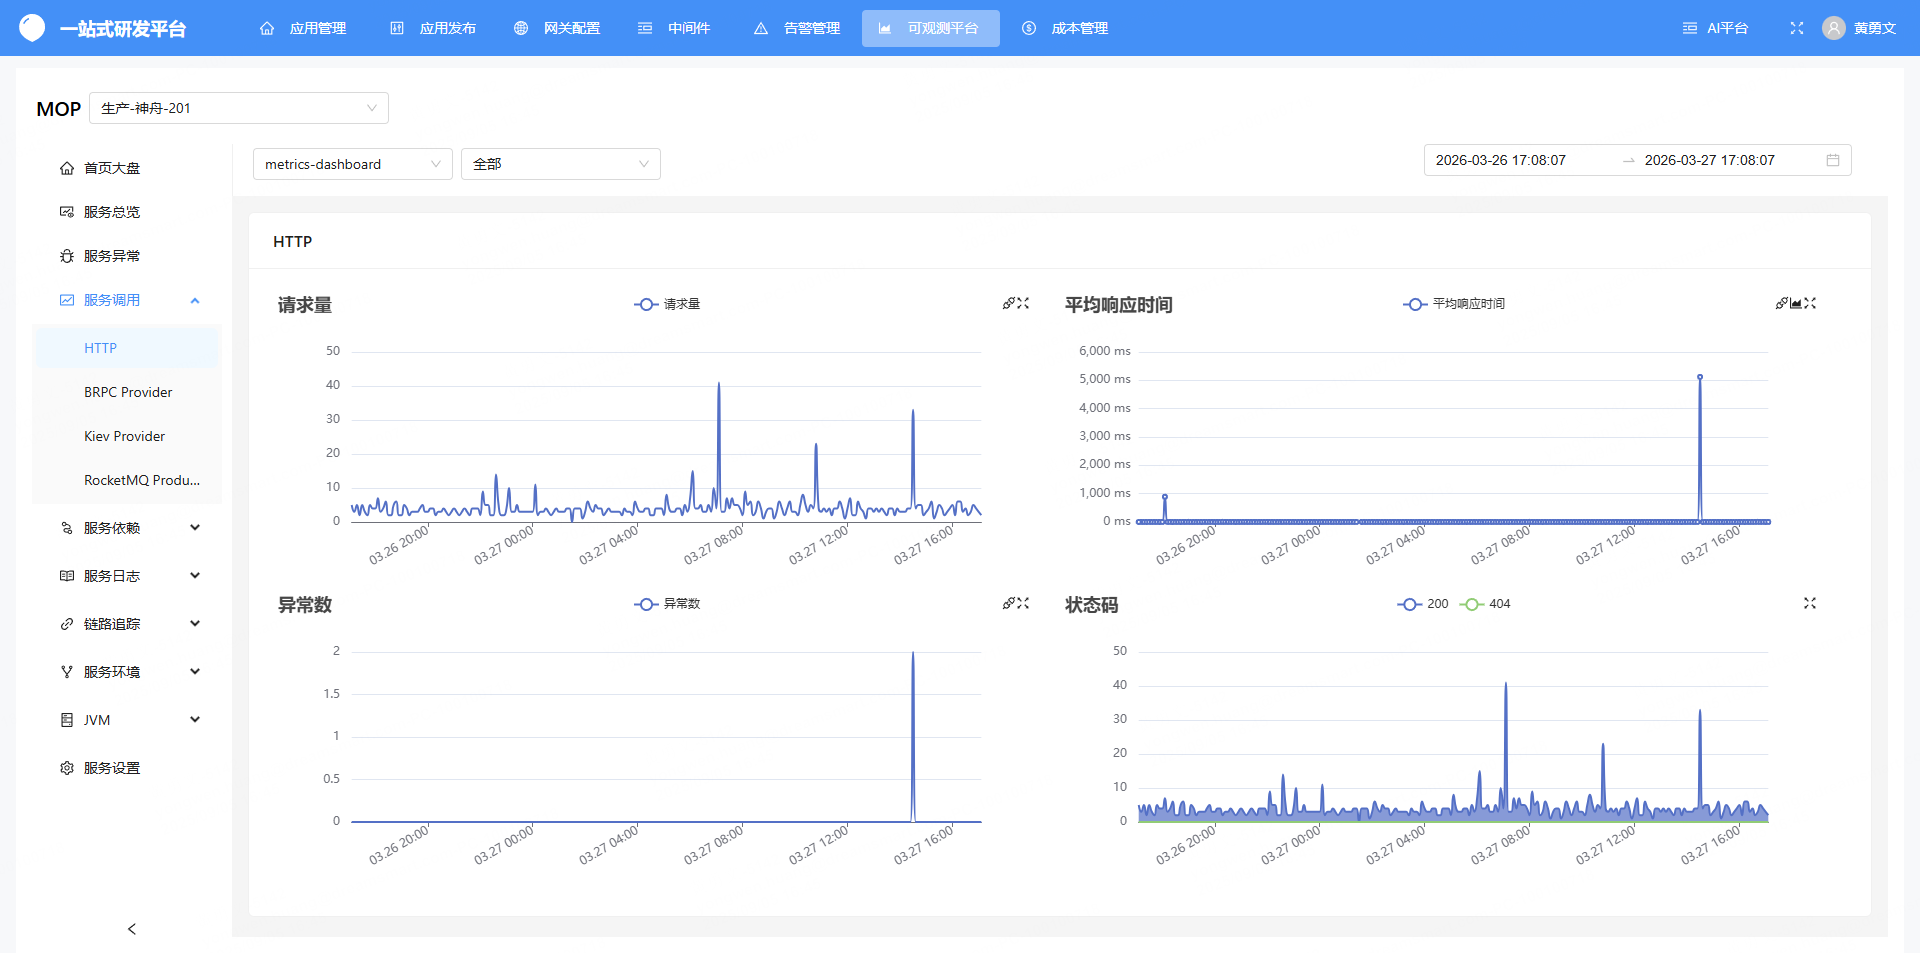Expand the 服务依赖 sidebar menu
The width and height of the screenshot is (1920, 953).
point(130,528)
